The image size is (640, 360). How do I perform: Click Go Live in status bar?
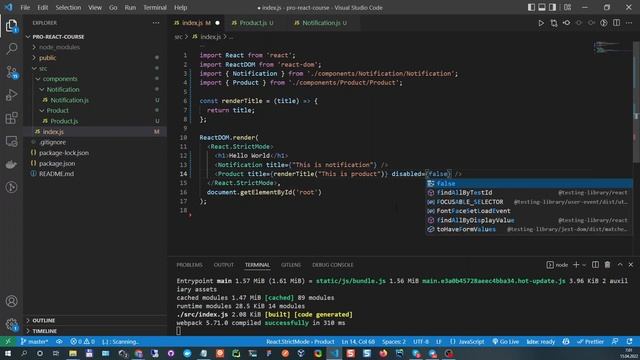[x=505, y=342]
